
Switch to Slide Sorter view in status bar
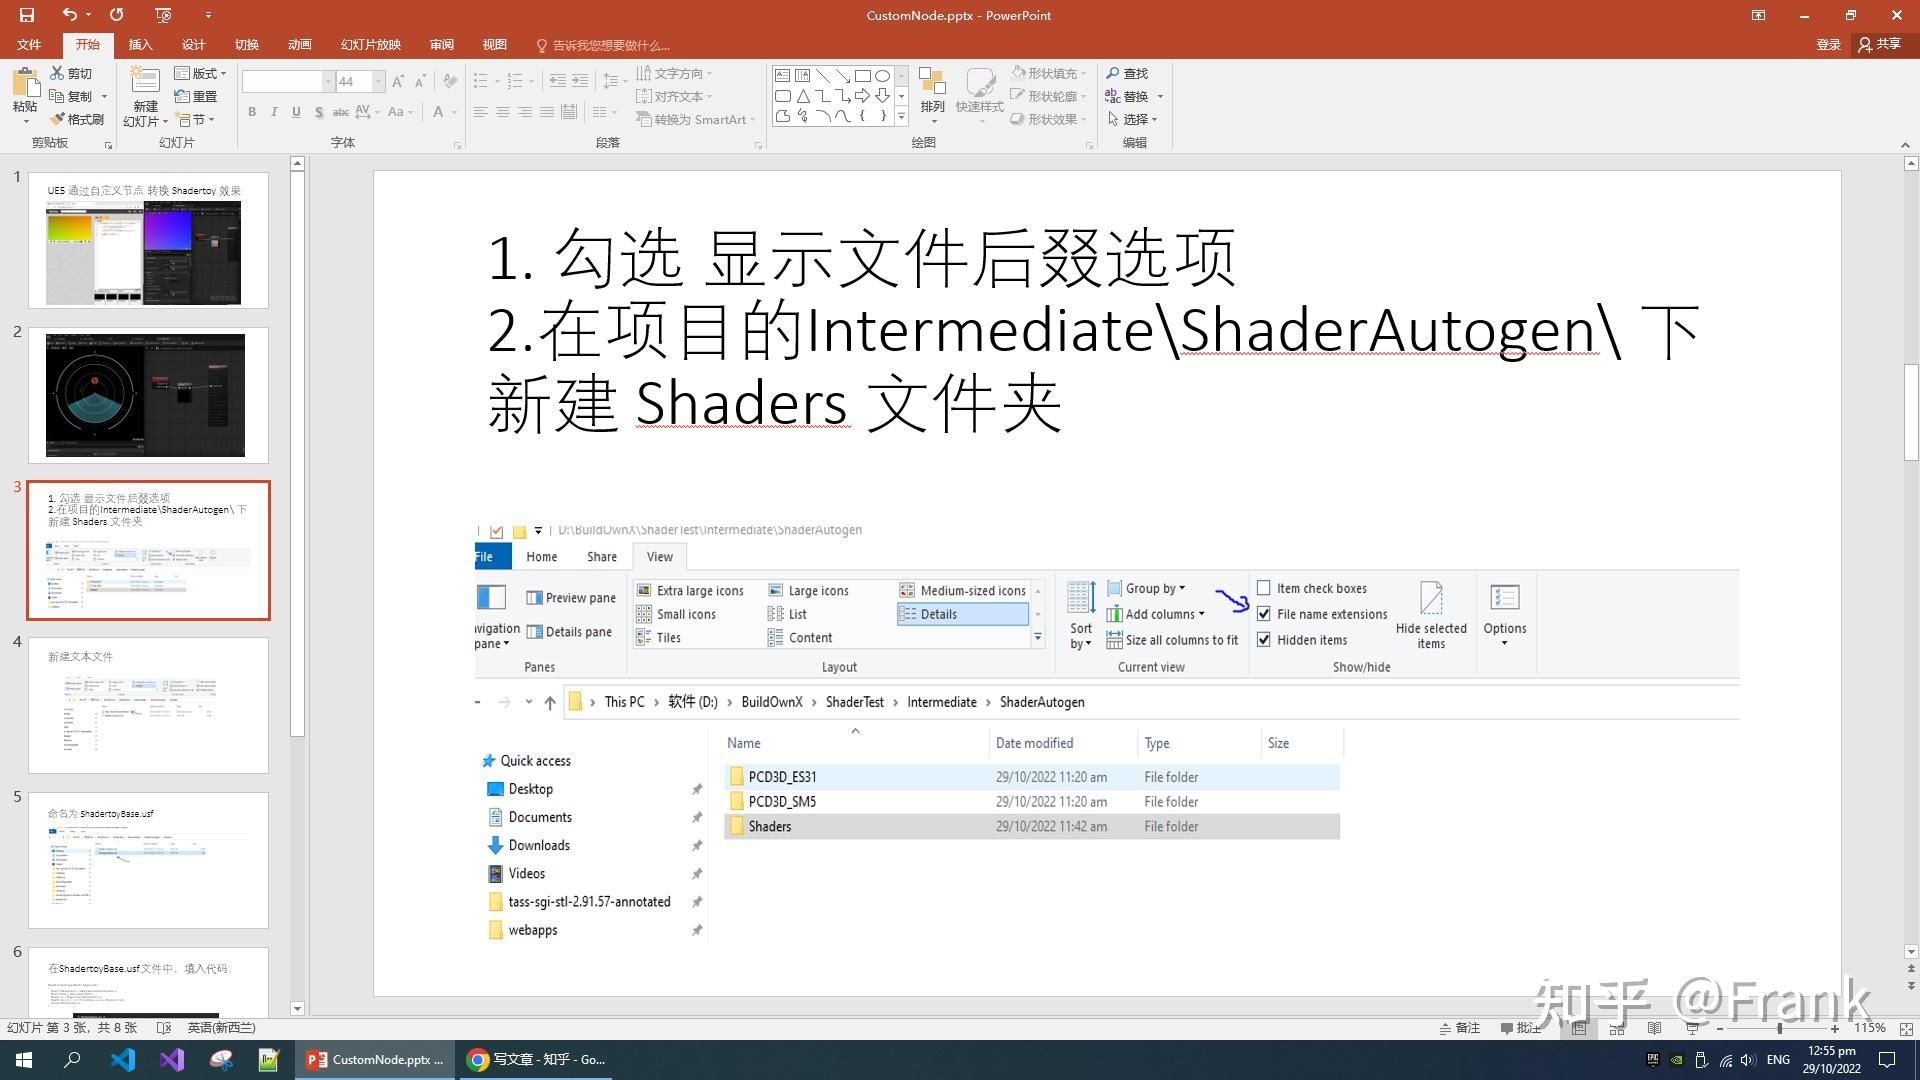coord(1617,1028)
